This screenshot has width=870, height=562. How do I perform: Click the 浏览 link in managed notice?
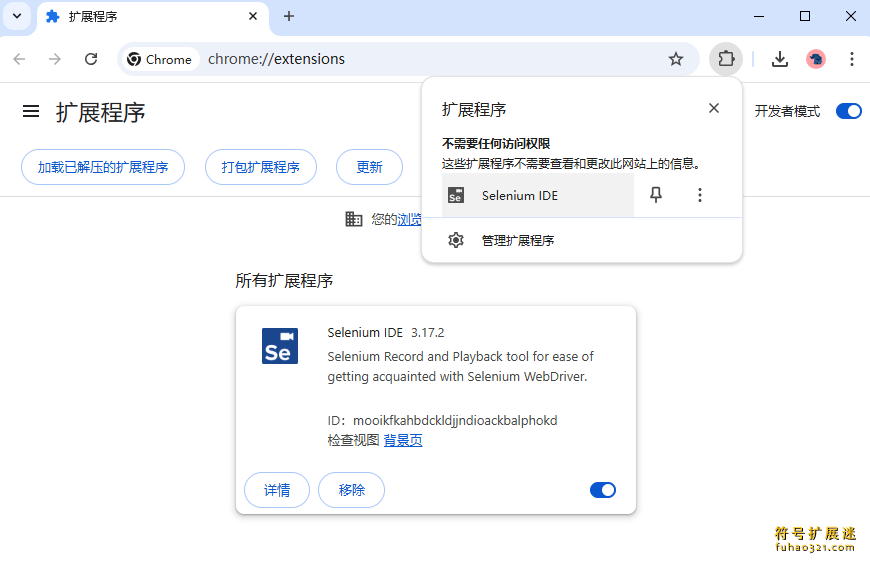(409, 219)
